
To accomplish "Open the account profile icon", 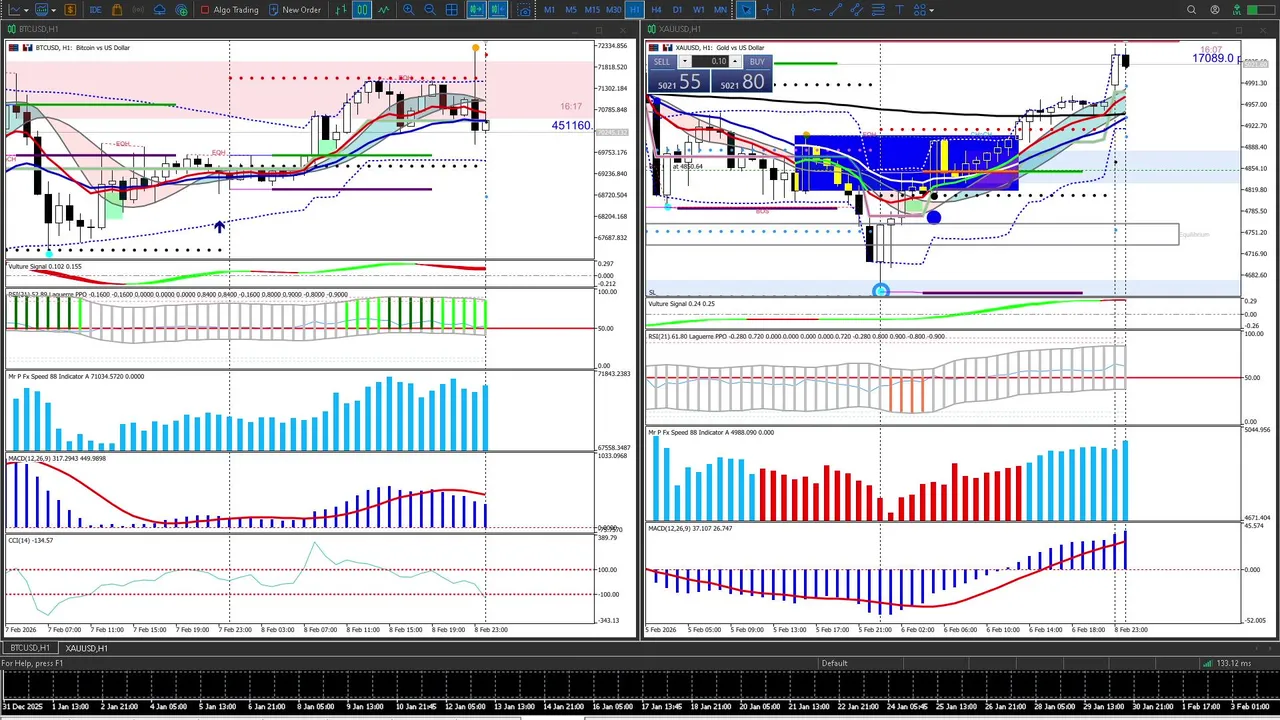I will (x=1215, y=10).
